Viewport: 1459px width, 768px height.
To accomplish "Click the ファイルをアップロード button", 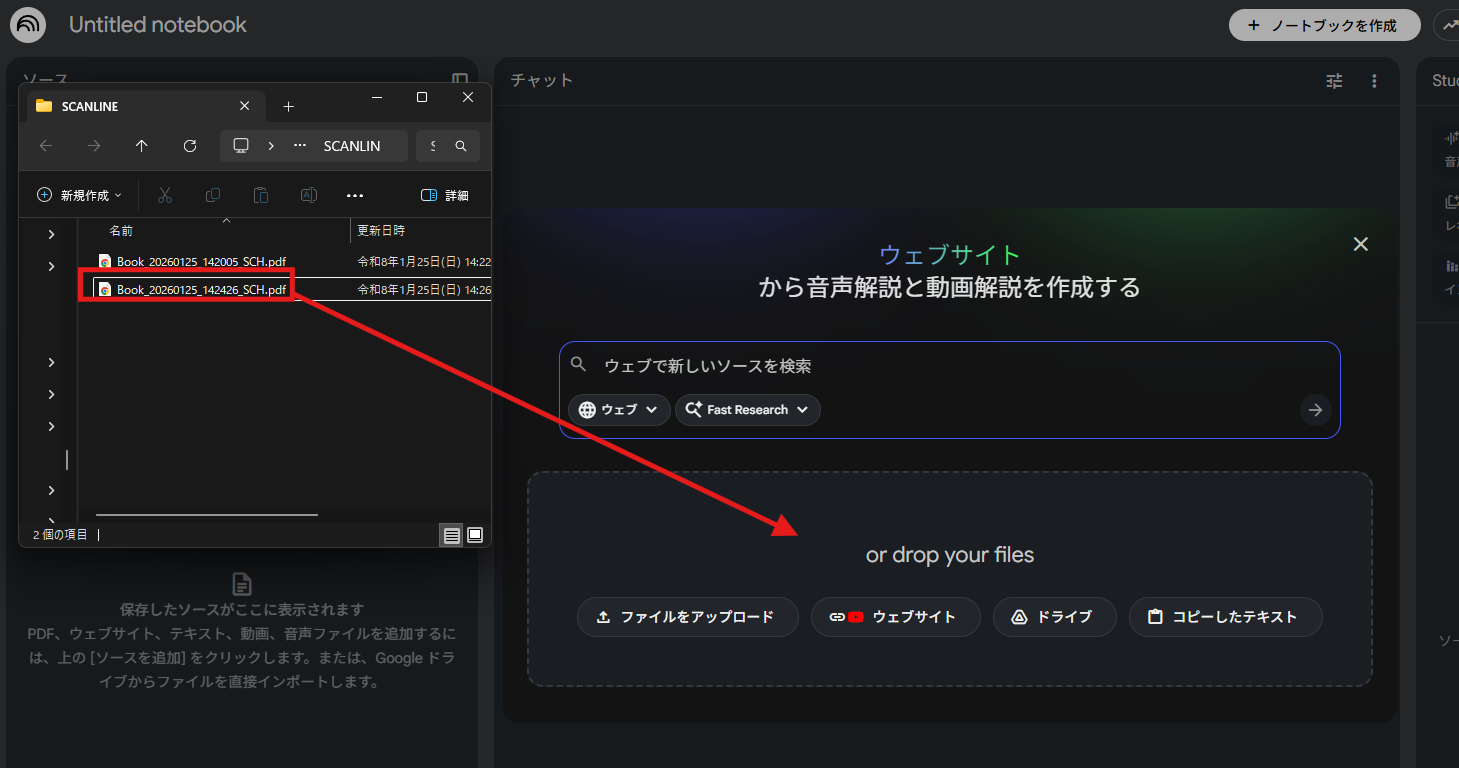I will point(687,617).
